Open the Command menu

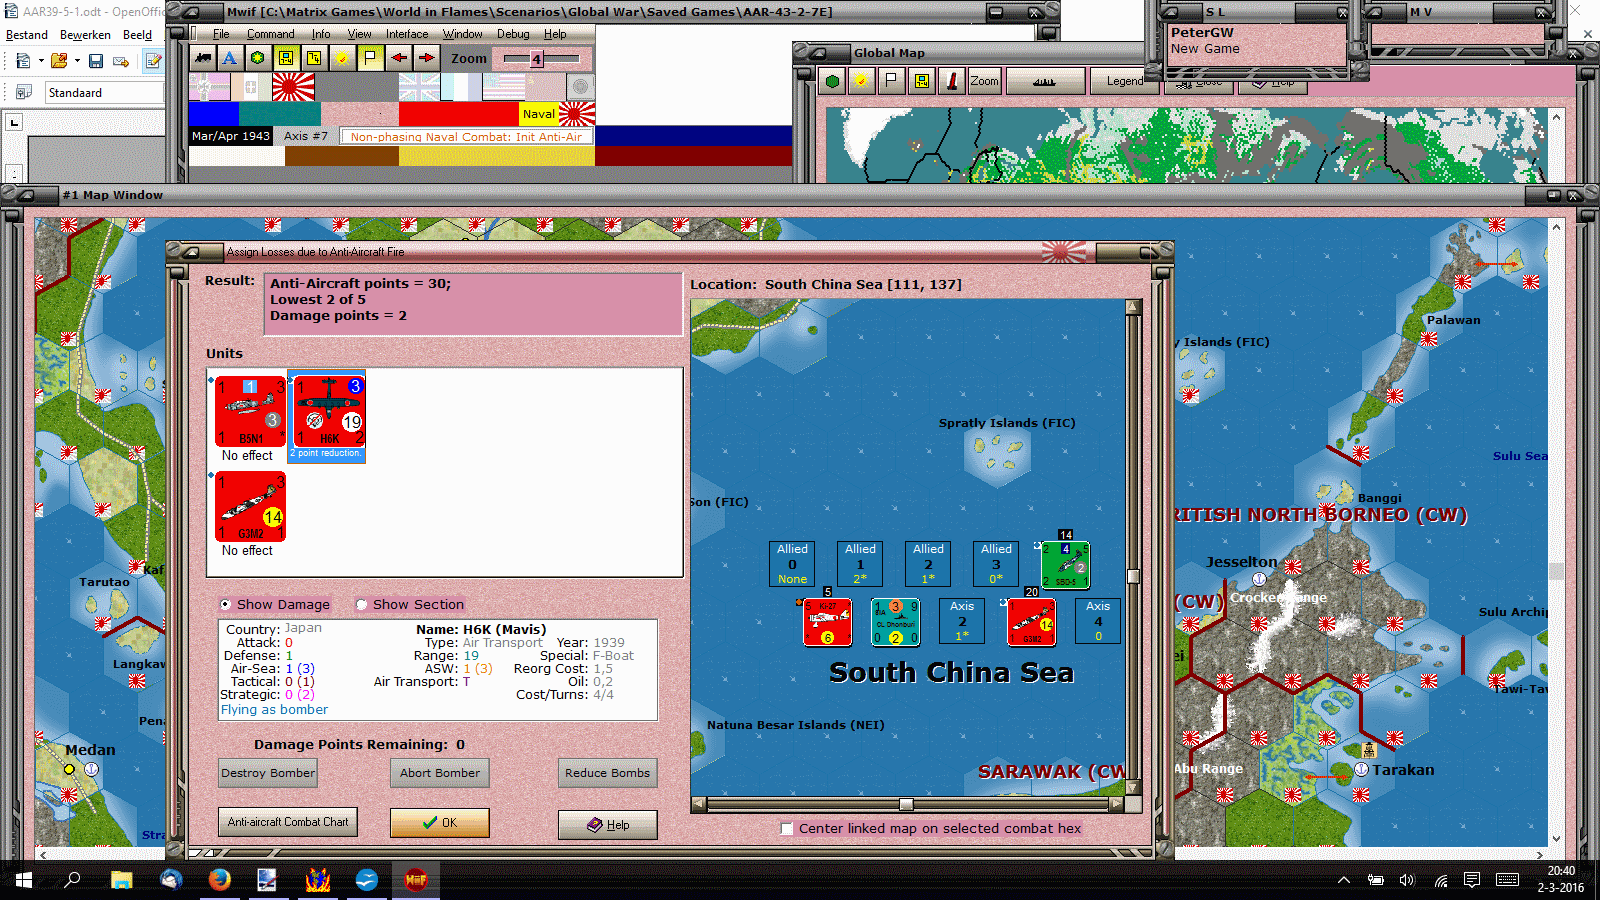click(270, 34)
